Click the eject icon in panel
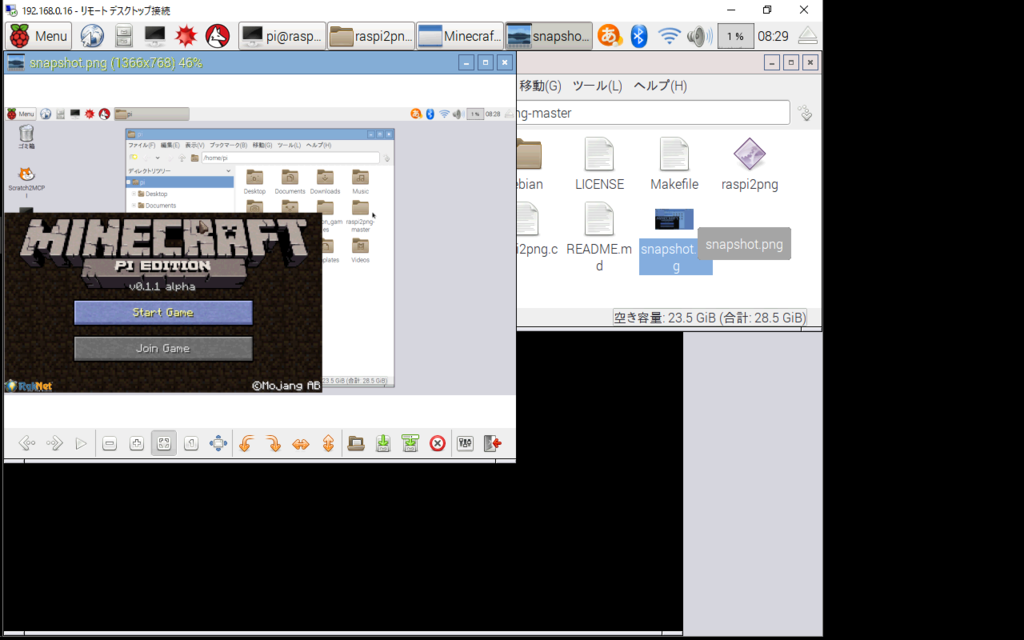This screenshot has height=640, width=1024. (808, 35)
